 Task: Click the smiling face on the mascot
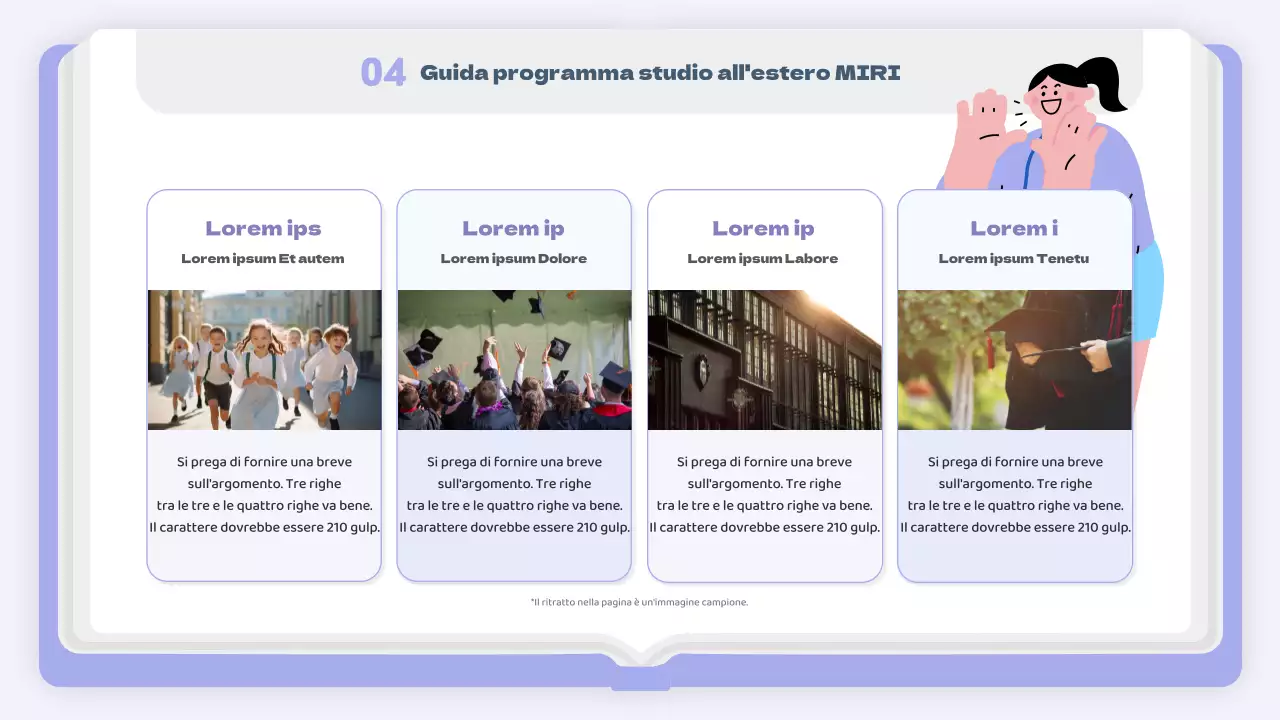pyautogui.click(x=1048, y=100)
